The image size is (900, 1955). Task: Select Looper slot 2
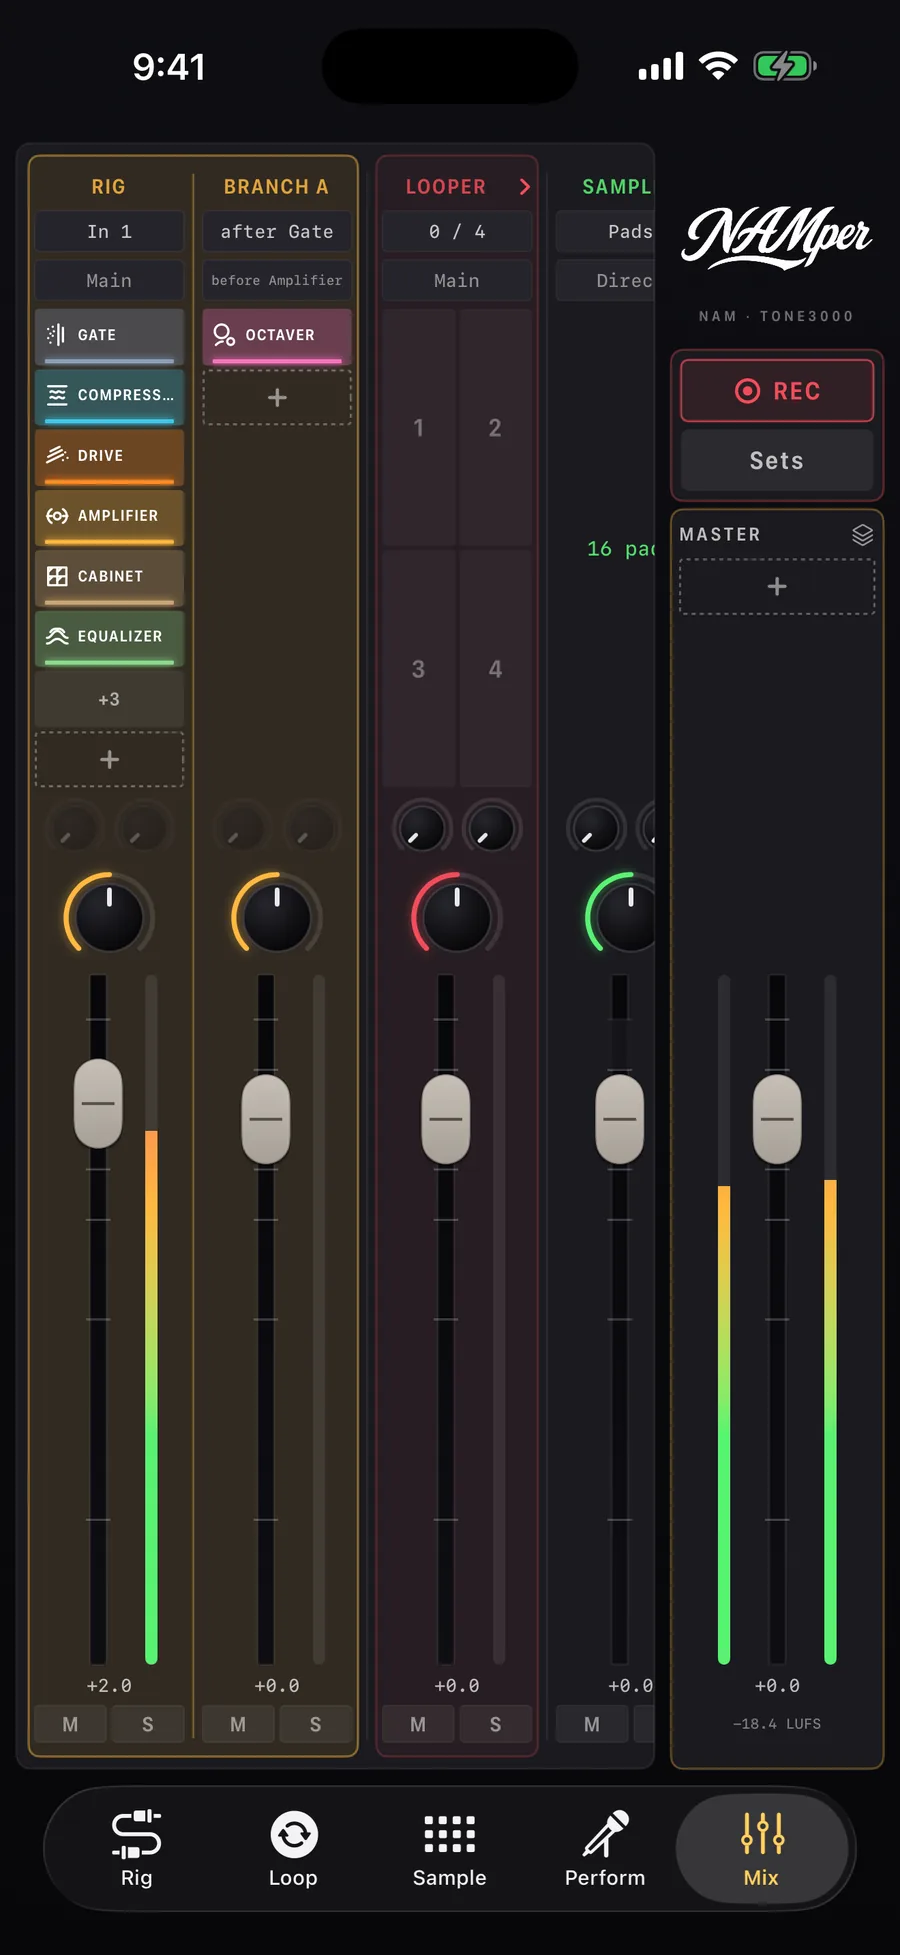click(495, 428)
